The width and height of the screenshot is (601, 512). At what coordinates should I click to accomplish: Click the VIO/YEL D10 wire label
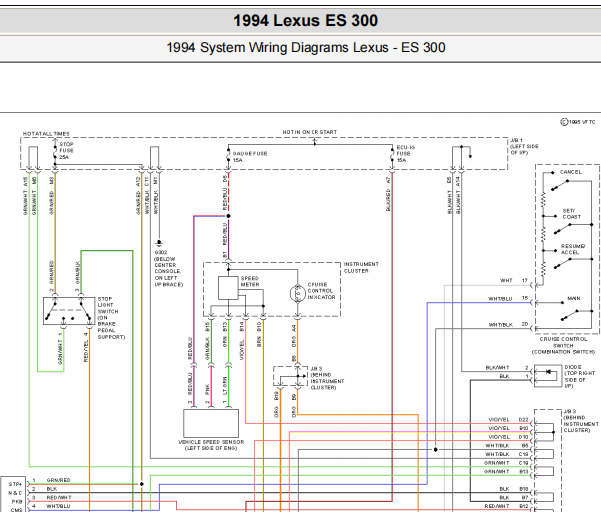point(508,437)
